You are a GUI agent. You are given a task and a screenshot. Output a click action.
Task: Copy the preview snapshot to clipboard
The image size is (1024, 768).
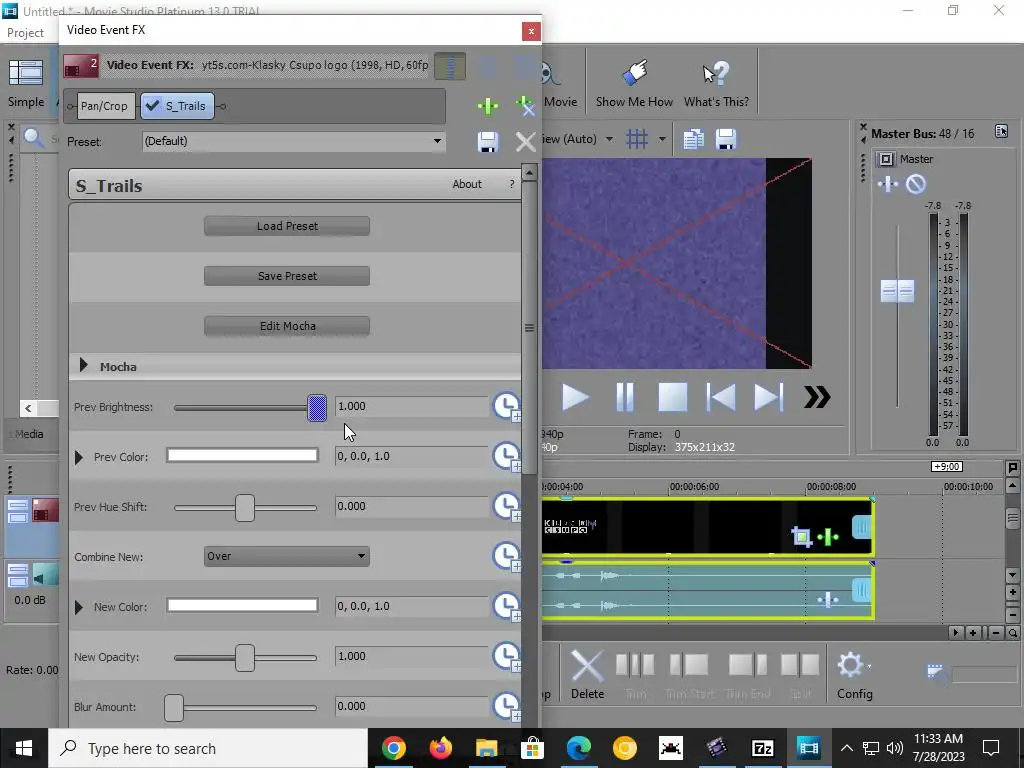click(694, 139)
